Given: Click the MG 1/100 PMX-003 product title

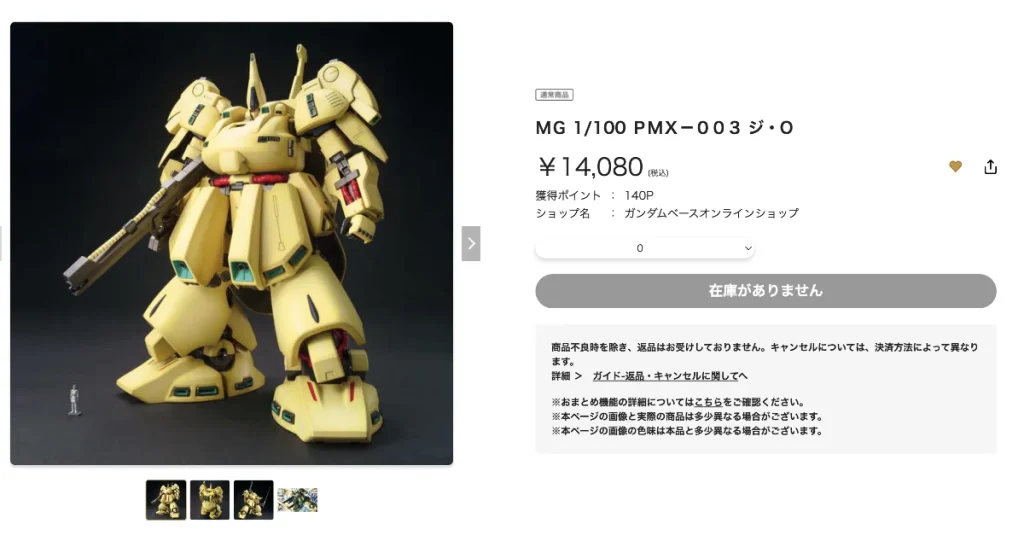Looking at the screenshot, I should [x=664, y=127].
